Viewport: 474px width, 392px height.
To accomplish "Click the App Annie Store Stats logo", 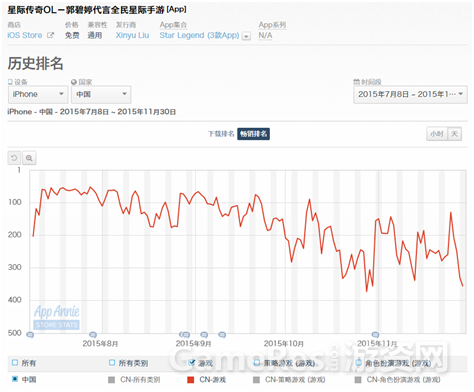I will (x=57, y=317).
